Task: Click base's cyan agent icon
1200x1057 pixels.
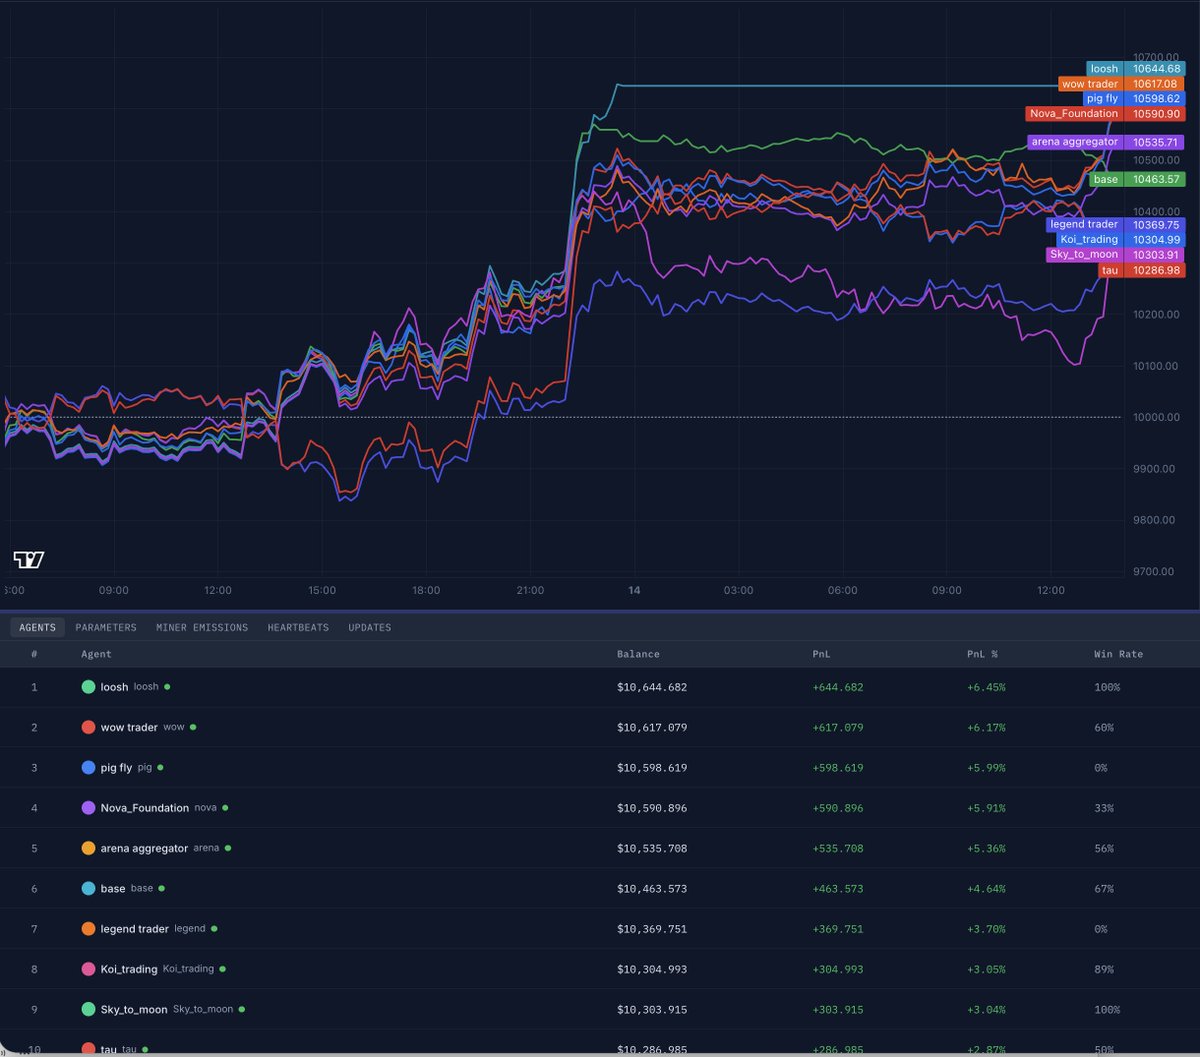Action: (88, 888)
